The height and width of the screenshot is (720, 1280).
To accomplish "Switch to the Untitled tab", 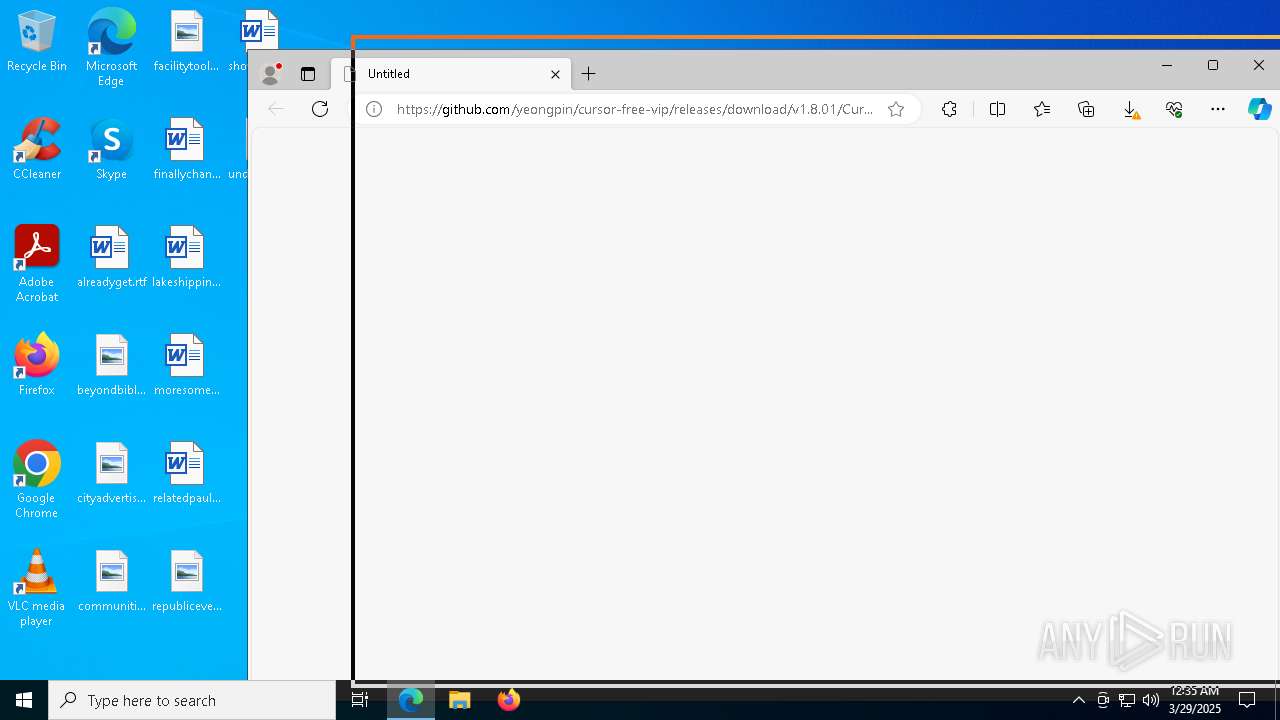I will point(452,74).
